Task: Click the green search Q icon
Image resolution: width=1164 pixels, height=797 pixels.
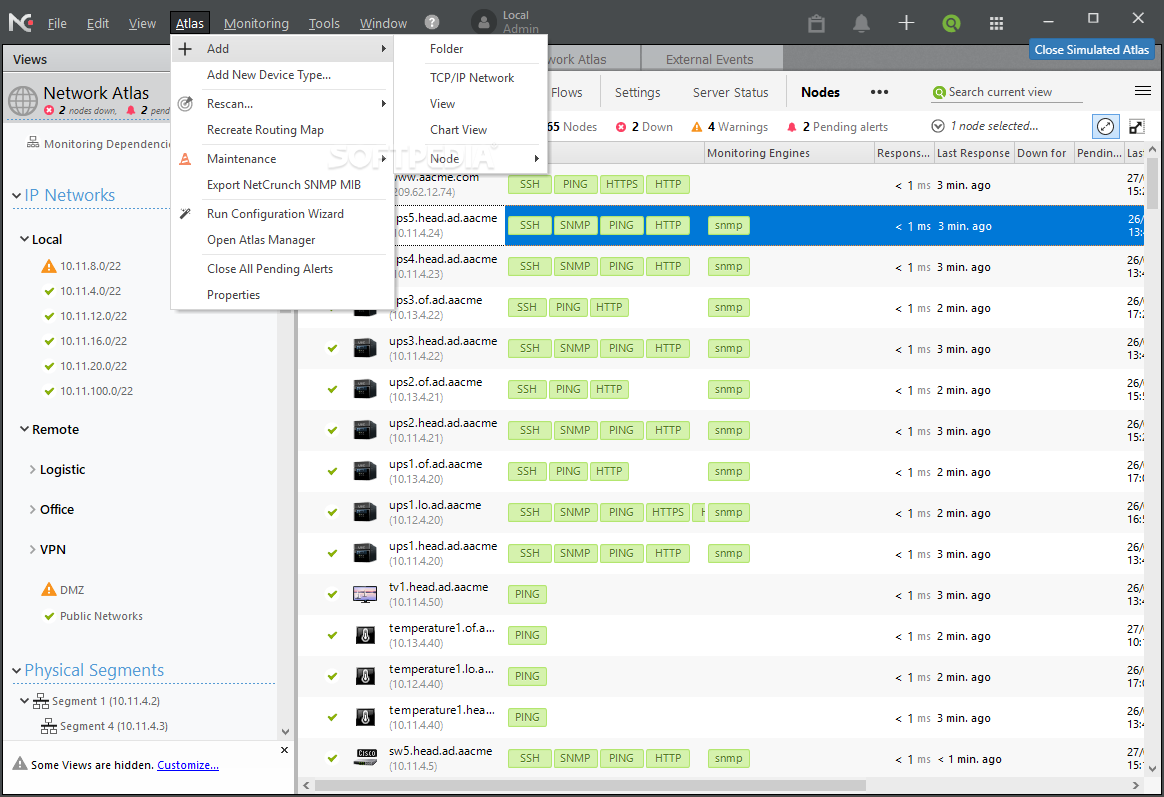Action: tap(951, 23)
